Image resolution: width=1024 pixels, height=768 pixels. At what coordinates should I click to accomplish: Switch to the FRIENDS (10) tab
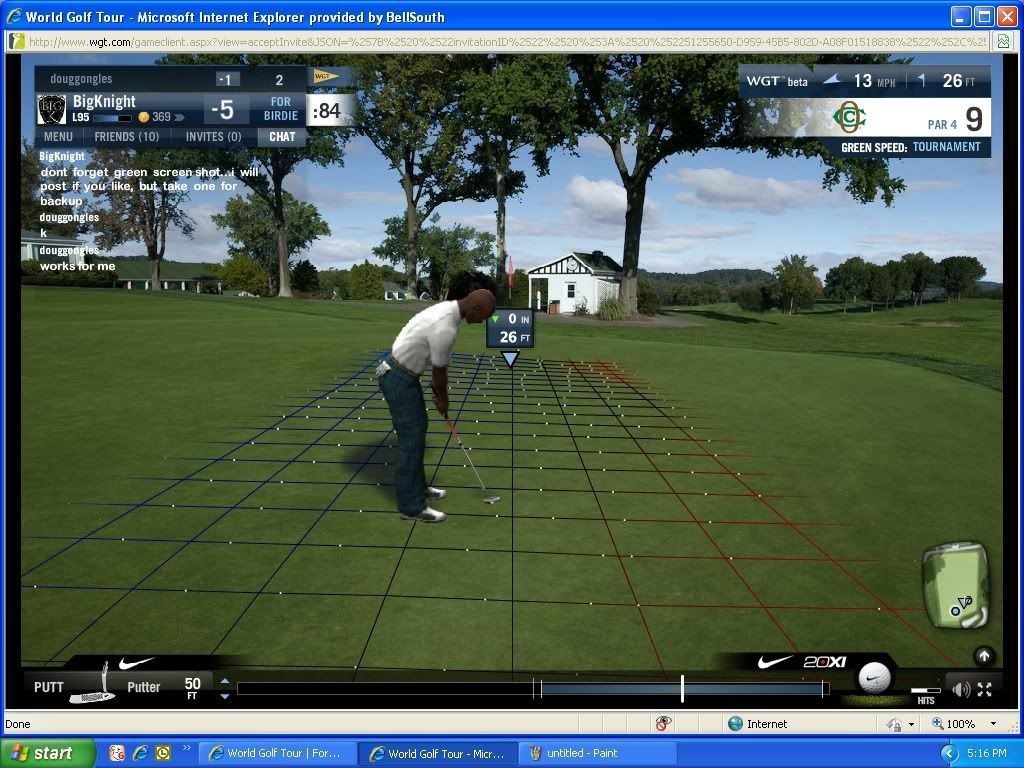click(x=126, y=137)
